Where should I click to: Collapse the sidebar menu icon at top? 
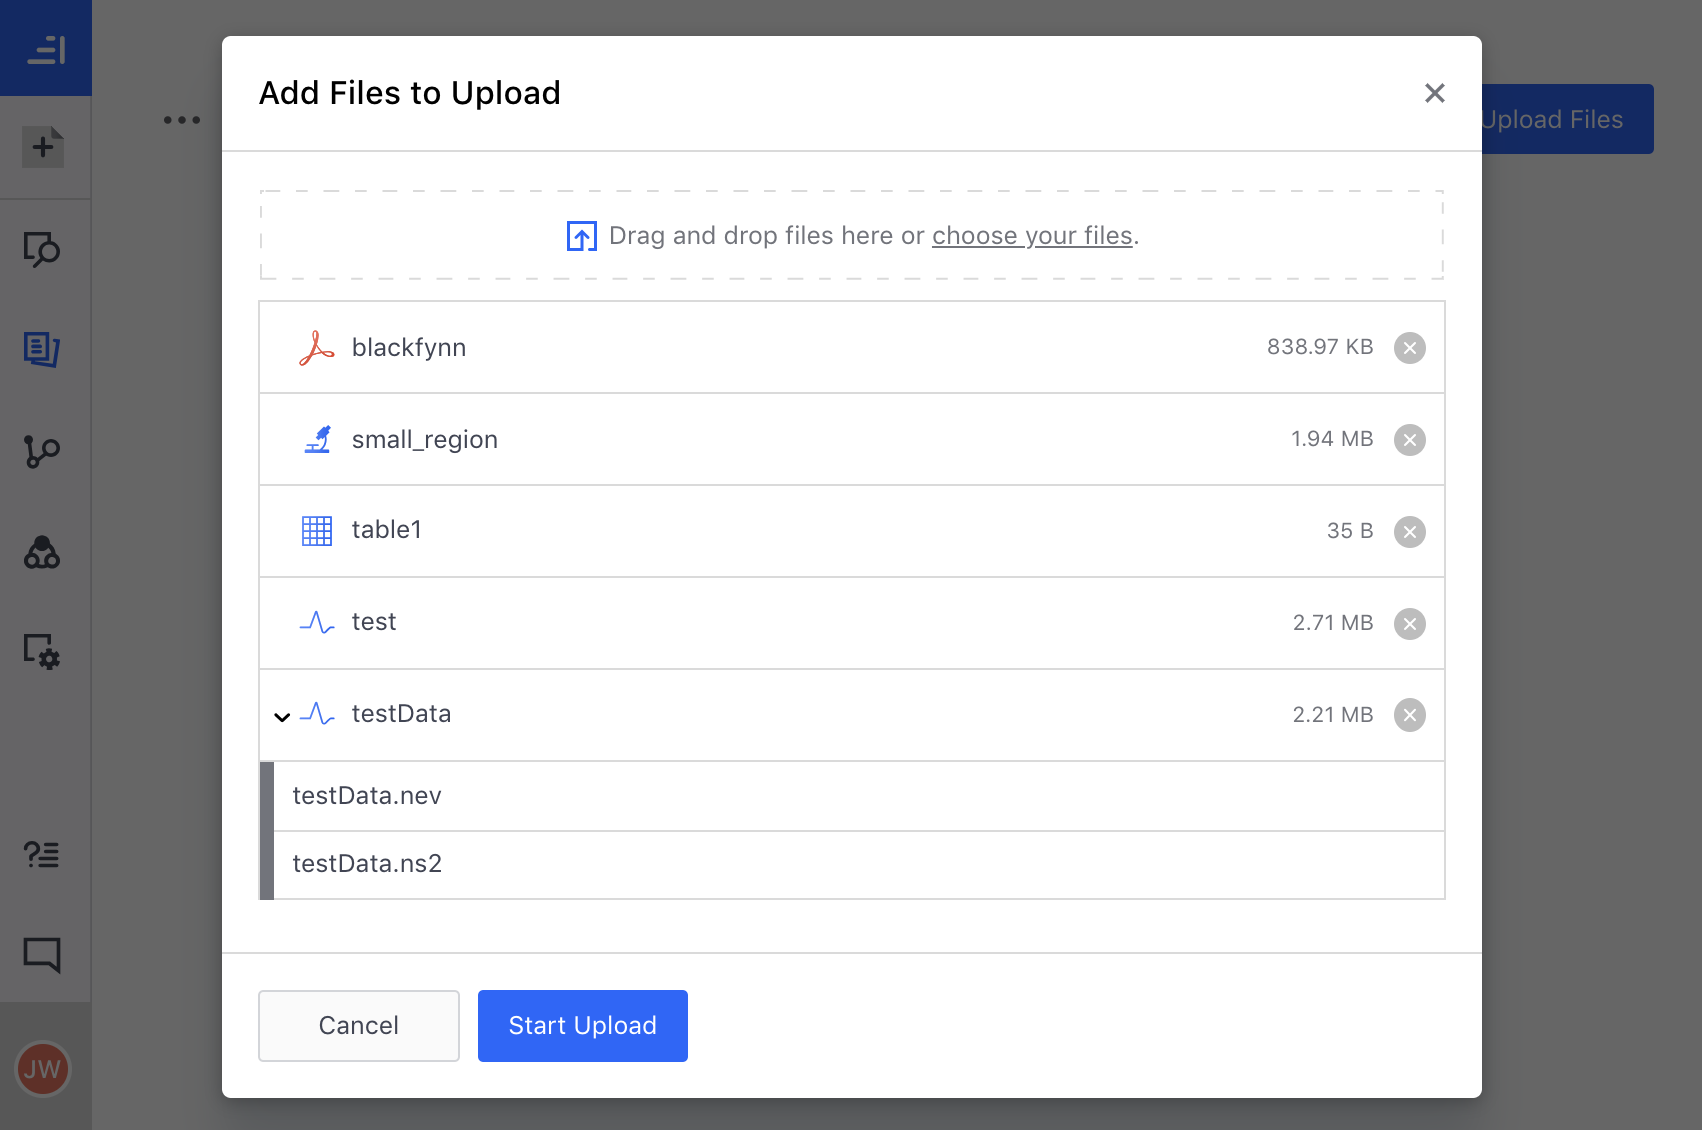(46, 49)
